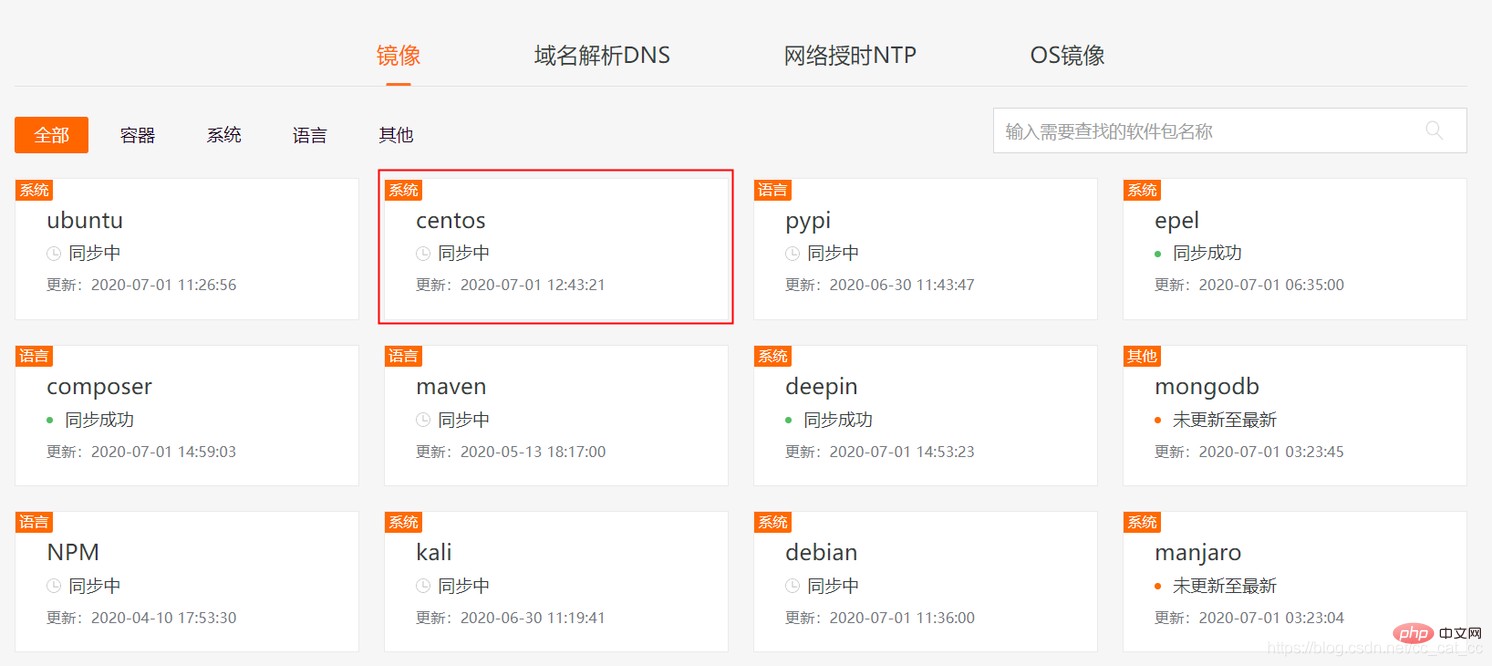Viewport: 1492px width, 666px height.
Task: Click the orange status dot on mongodb card
Action: (x=1158, y=420)
